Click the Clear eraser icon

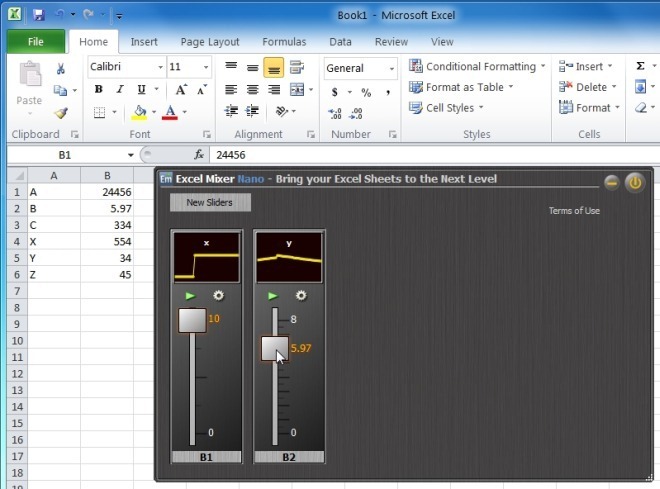(641, 108)
